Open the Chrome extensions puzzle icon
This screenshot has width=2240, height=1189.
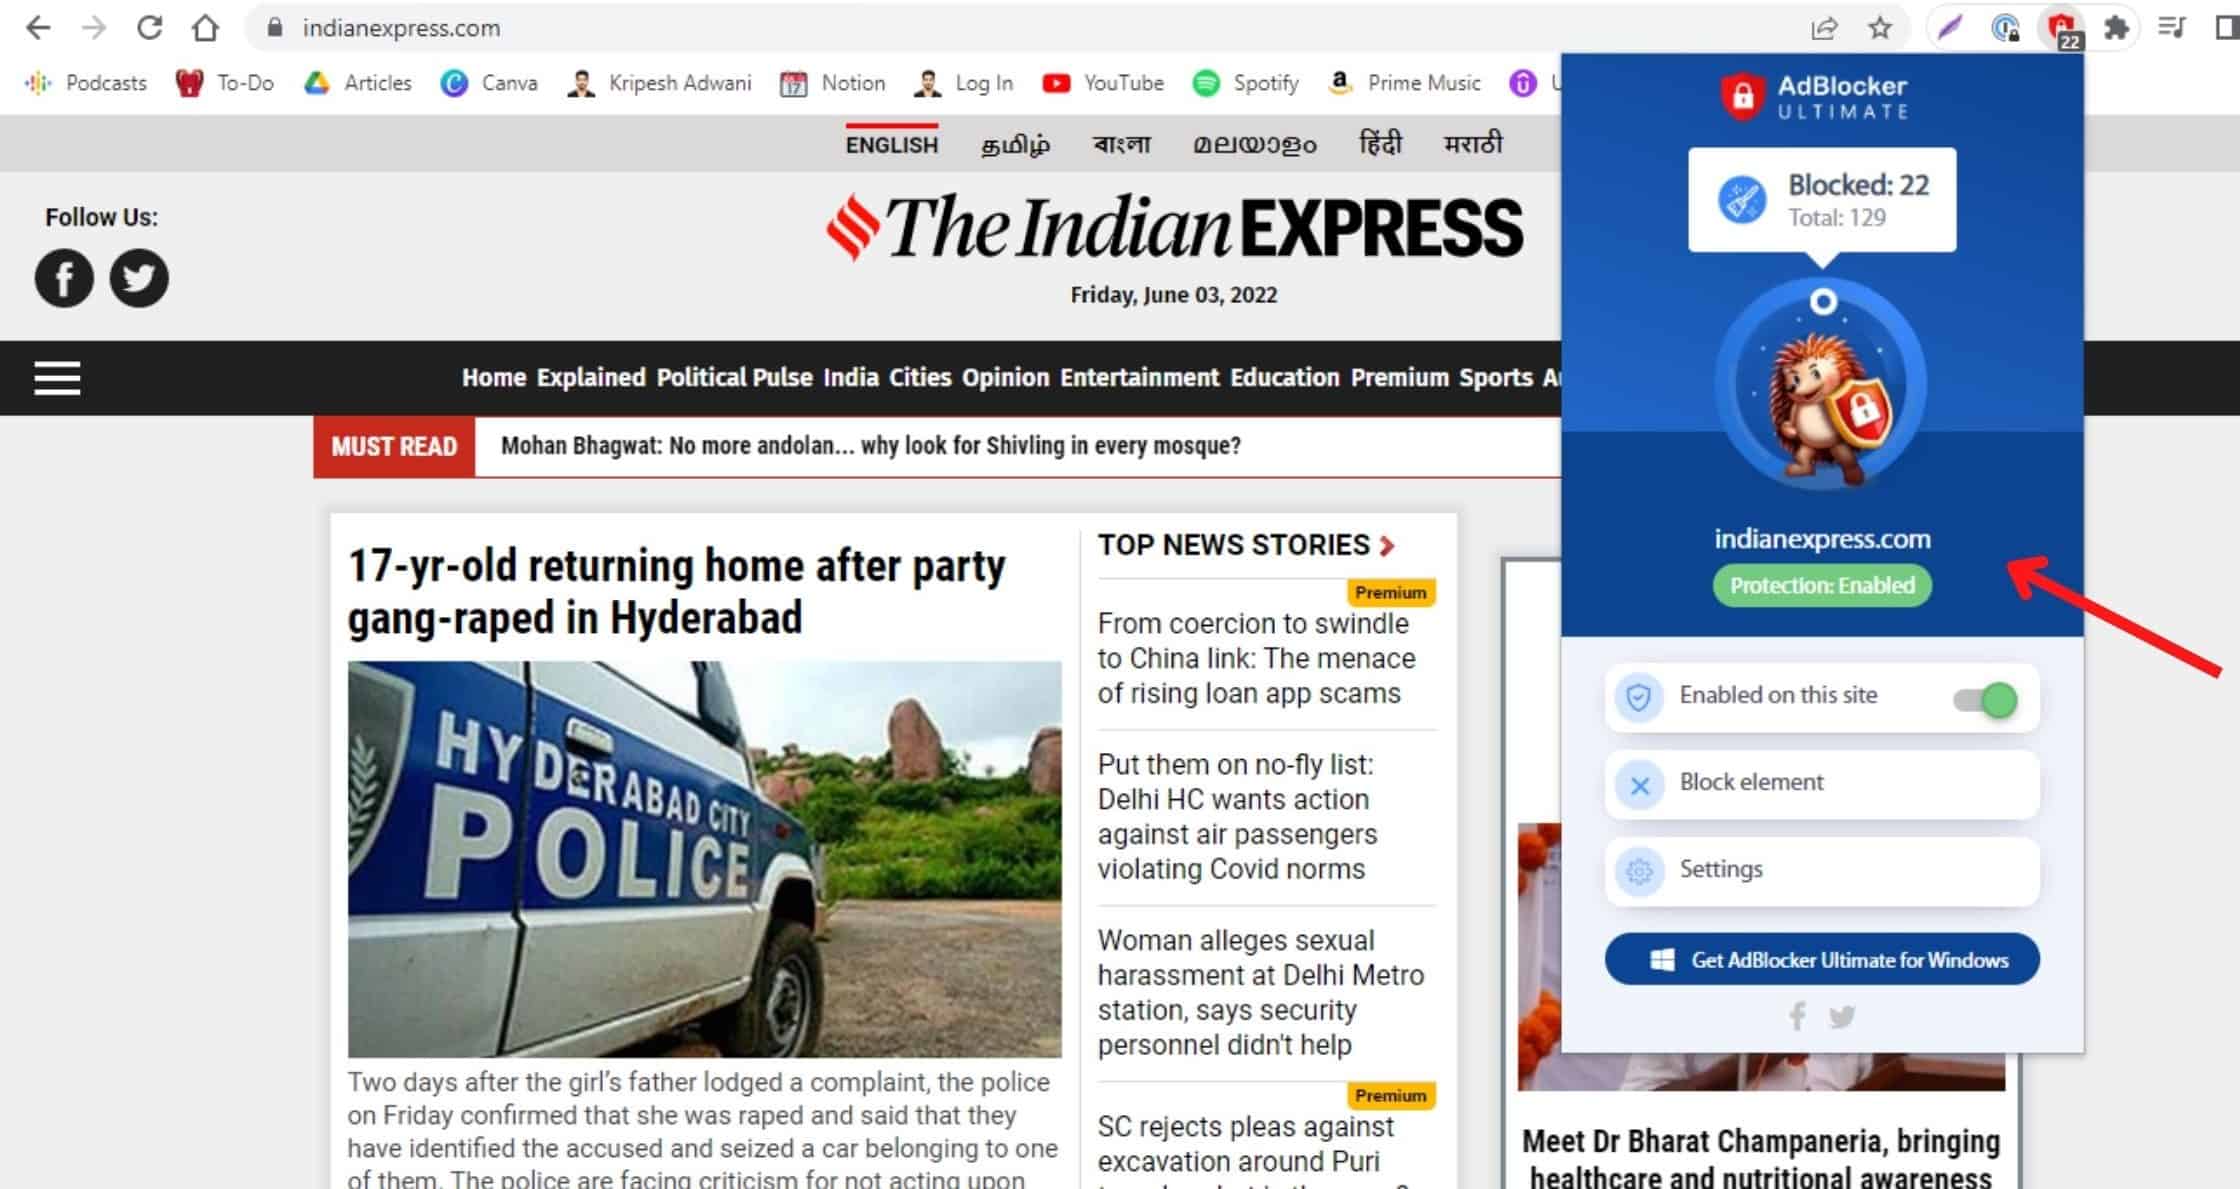click(2116, 28)
